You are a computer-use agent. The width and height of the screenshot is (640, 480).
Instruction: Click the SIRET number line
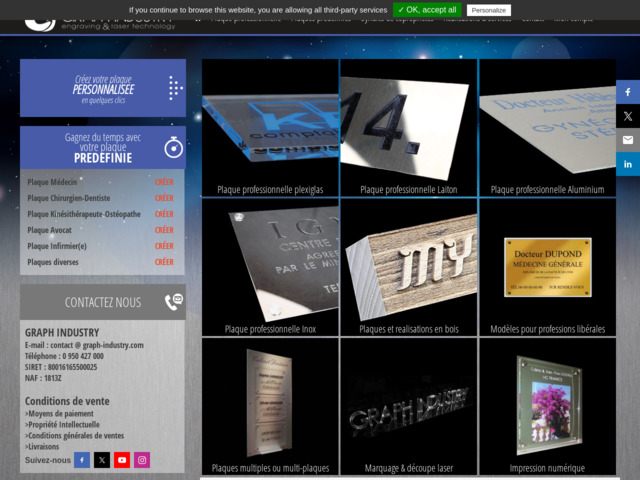click(x=61, y=367)
